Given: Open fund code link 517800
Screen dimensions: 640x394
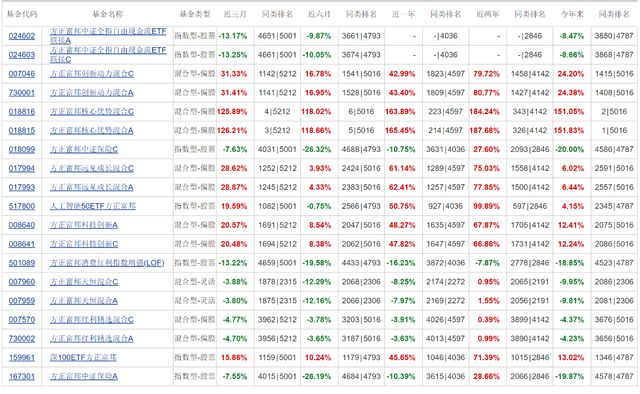Looking at the screenshot, I should point(22,206).
